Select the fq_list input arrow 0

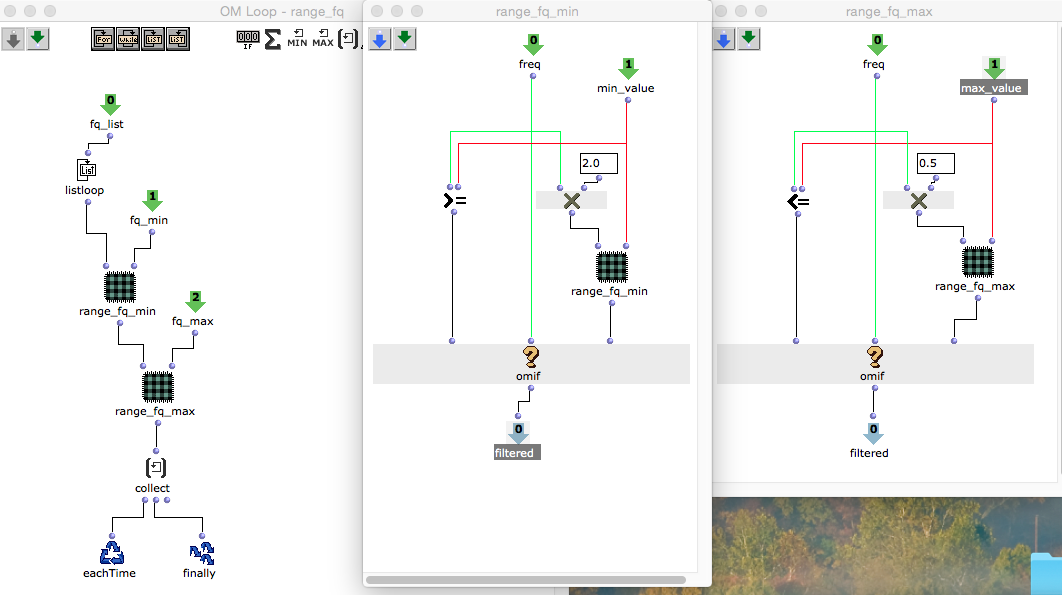point(110,104)
